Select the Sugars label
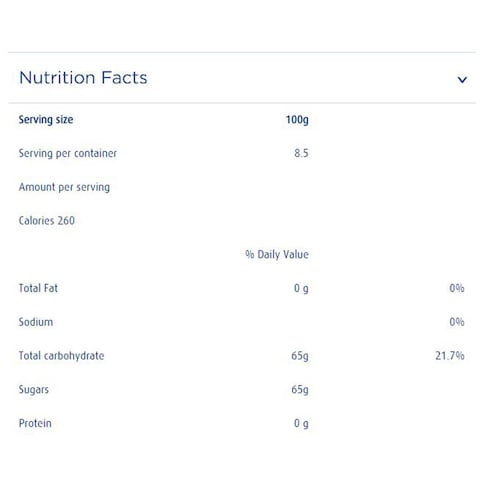Image resolution: width=480 pixels, height=480 pixels. pyautogui.click(x=34, y=390)
